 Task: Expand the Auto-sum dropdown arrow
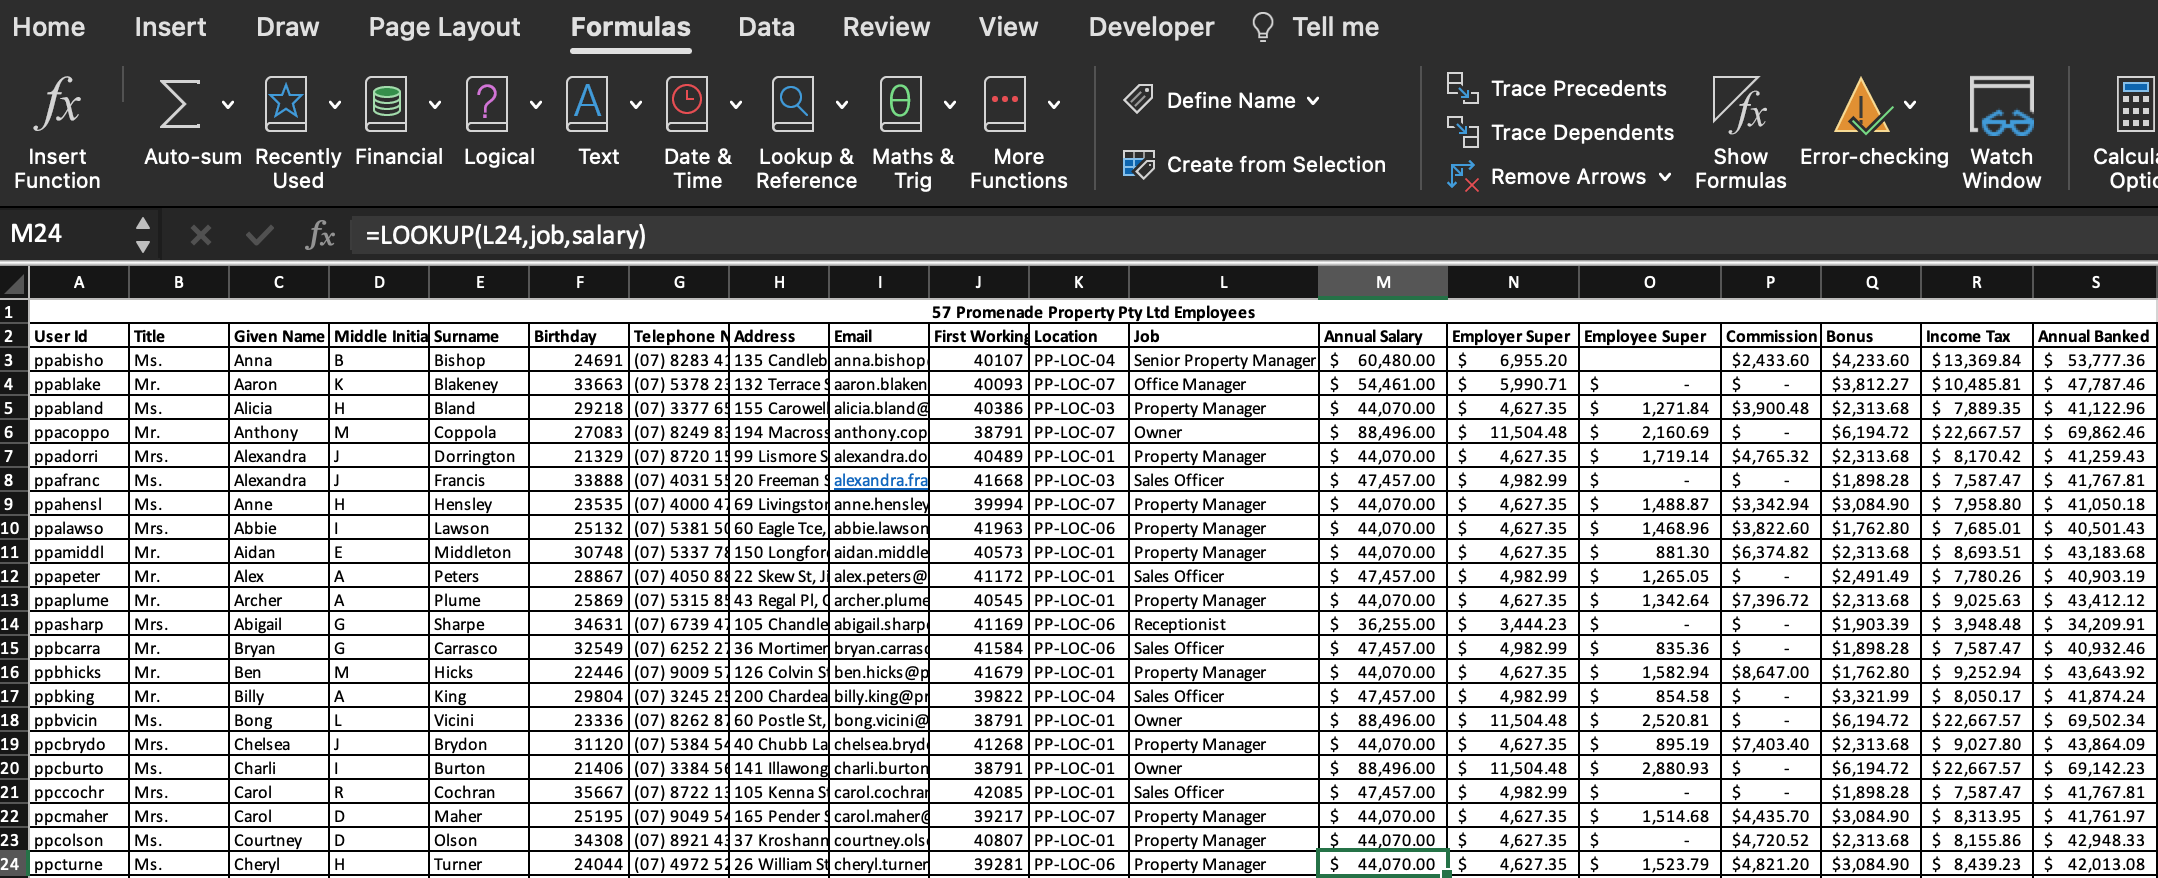point(228,104)
